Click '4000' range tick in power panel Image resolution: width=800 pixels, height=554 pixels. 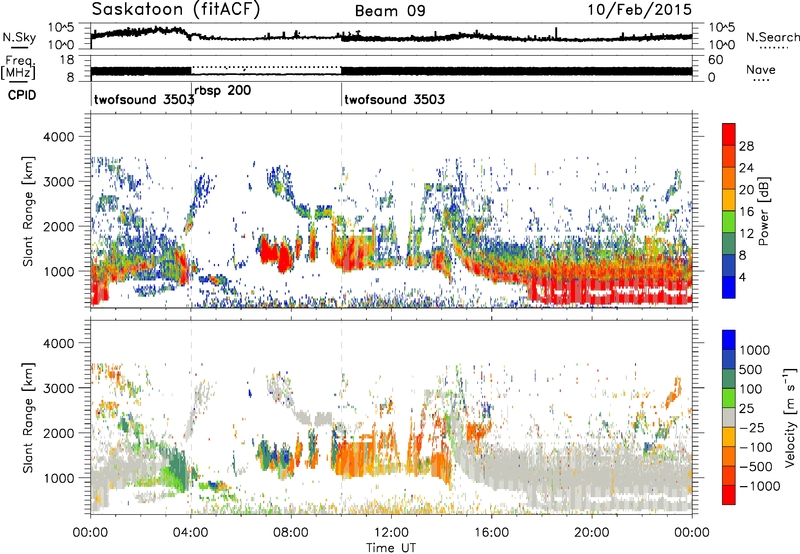coord(58,137)
